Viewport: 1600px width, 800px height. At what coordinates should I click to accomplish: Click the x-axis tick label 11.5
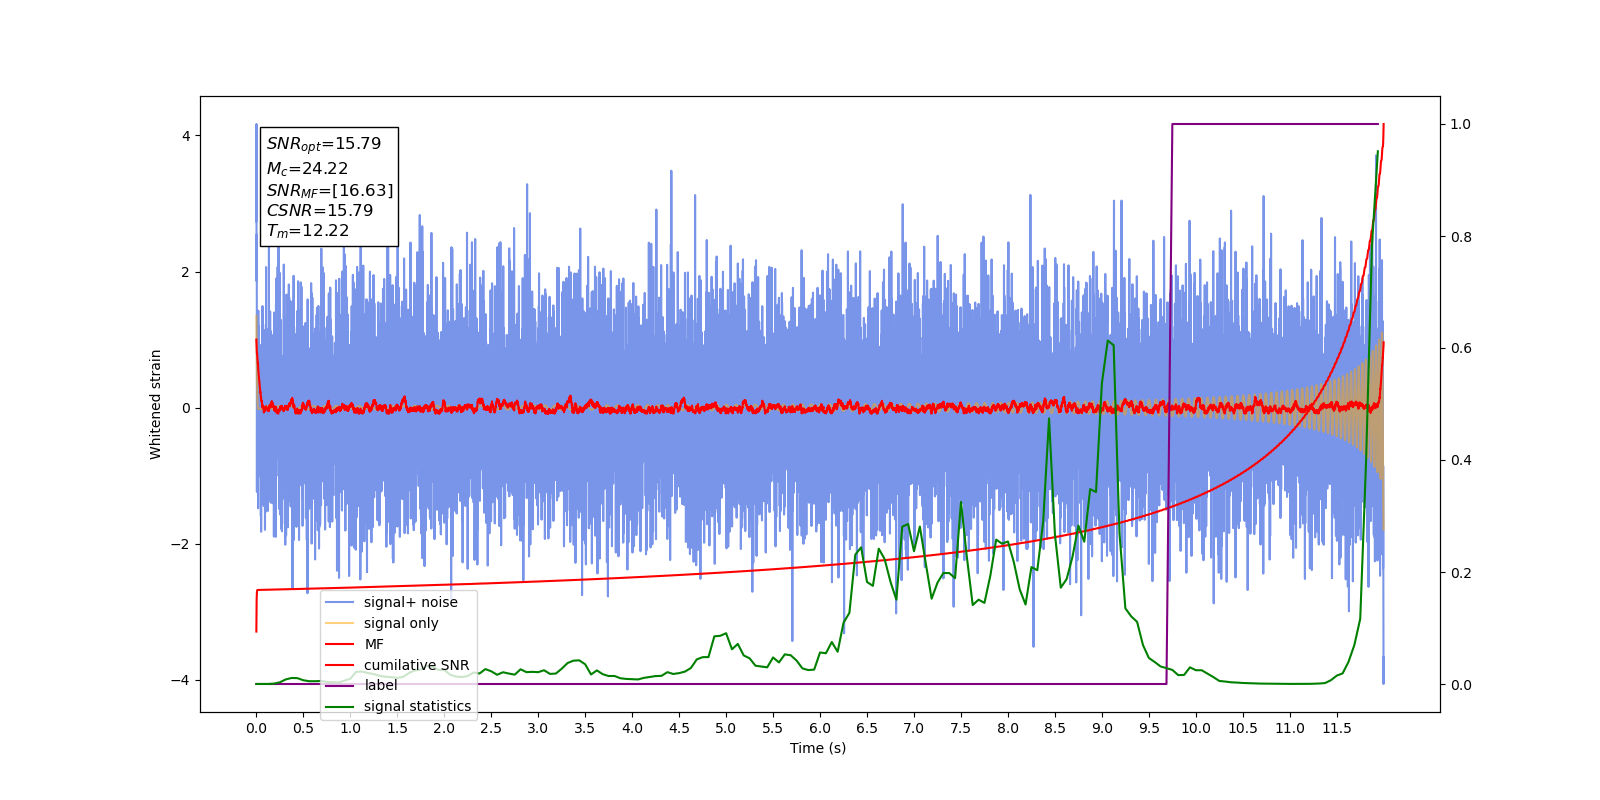pyautogui.click(x=1337, y=728)
